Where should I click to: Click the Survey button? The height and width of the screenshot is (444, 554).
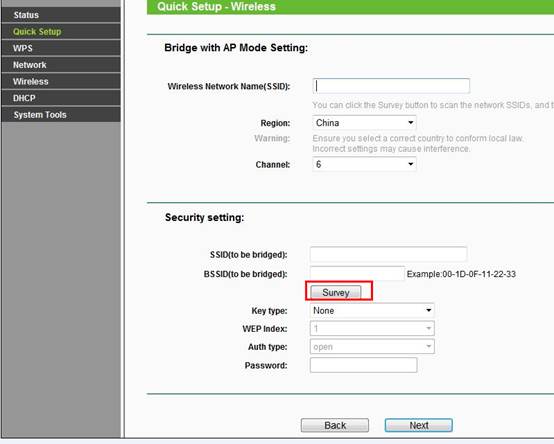click(336, 292)
